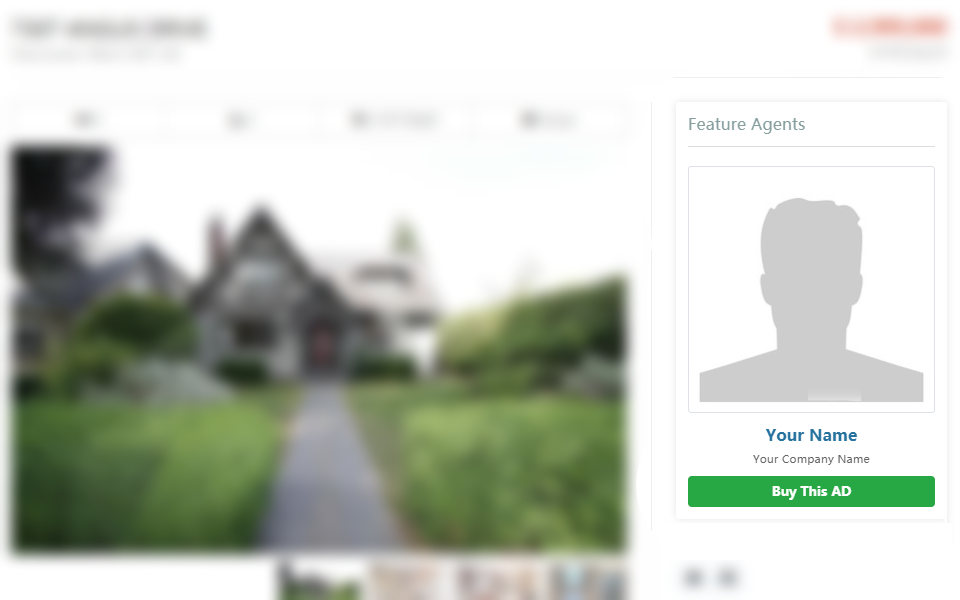Open the third tab with icon and label

[x=393, y=119]
